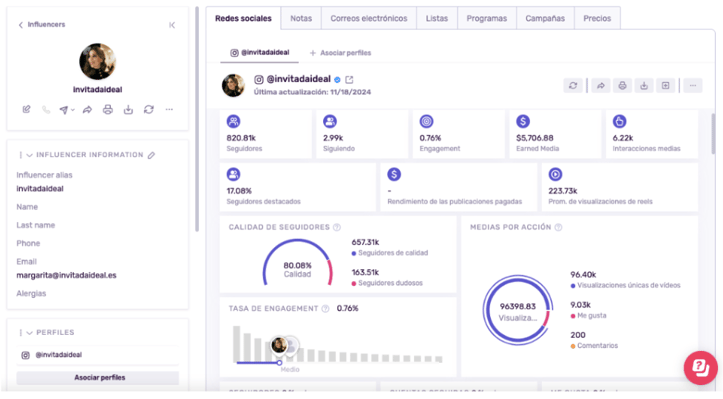Click the Calidad de Seguidores help icon
Image resolution: width=723 pixels, height=399 pixels.
(x=337, y=227)
